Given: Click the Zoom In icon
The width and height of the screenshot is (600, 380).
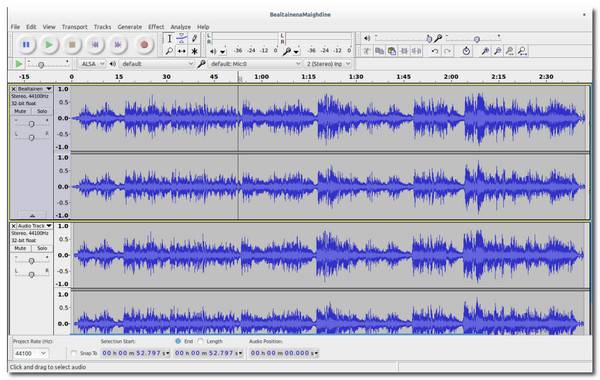Looking at the screenshot, I should click(x=485, y=51).
